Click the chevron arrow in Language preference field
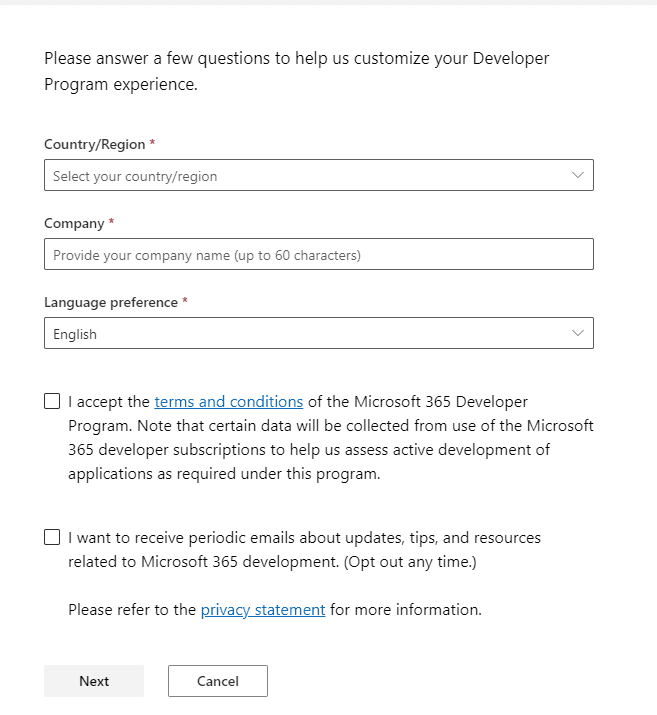657x715 pixels. [578, 333]
